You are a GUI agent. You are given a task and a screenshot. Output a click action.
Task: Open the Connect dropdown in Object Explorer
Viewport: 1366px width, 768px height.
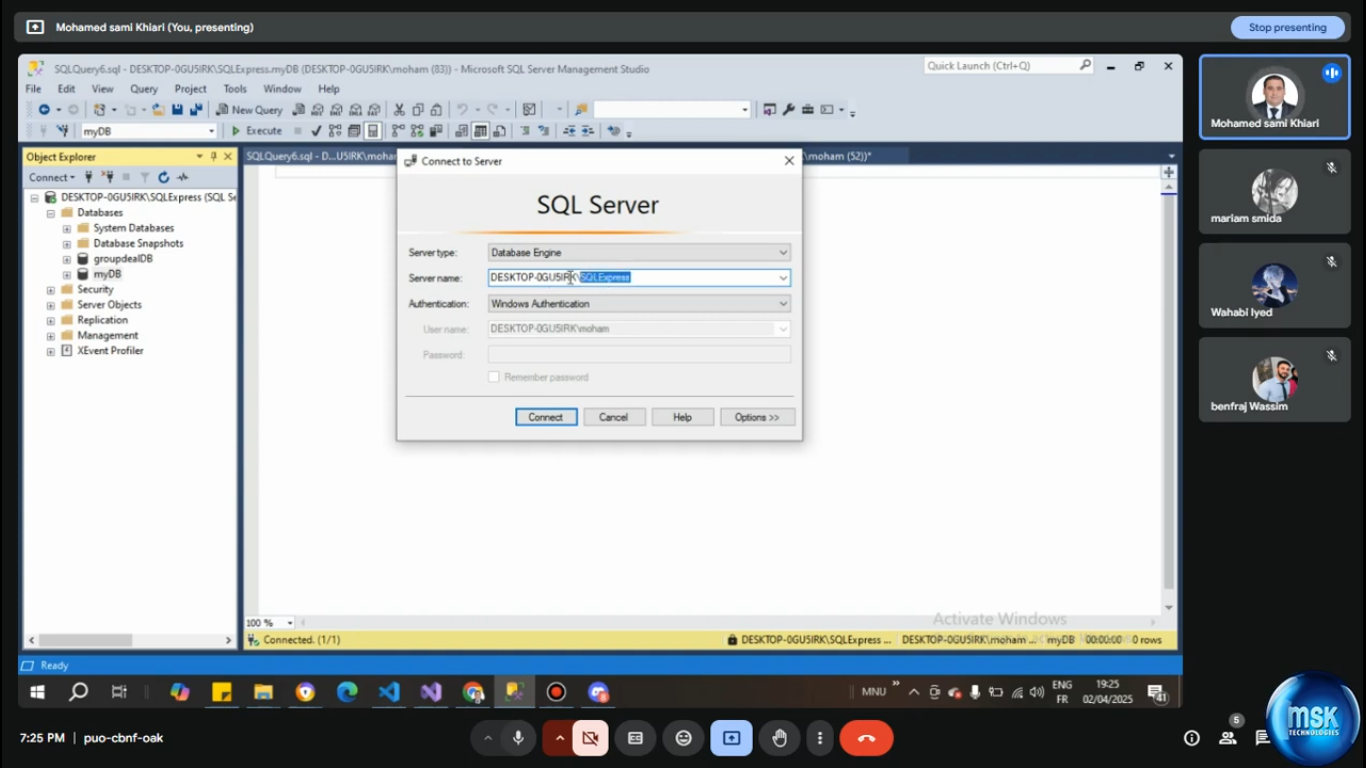click(52, 178)
